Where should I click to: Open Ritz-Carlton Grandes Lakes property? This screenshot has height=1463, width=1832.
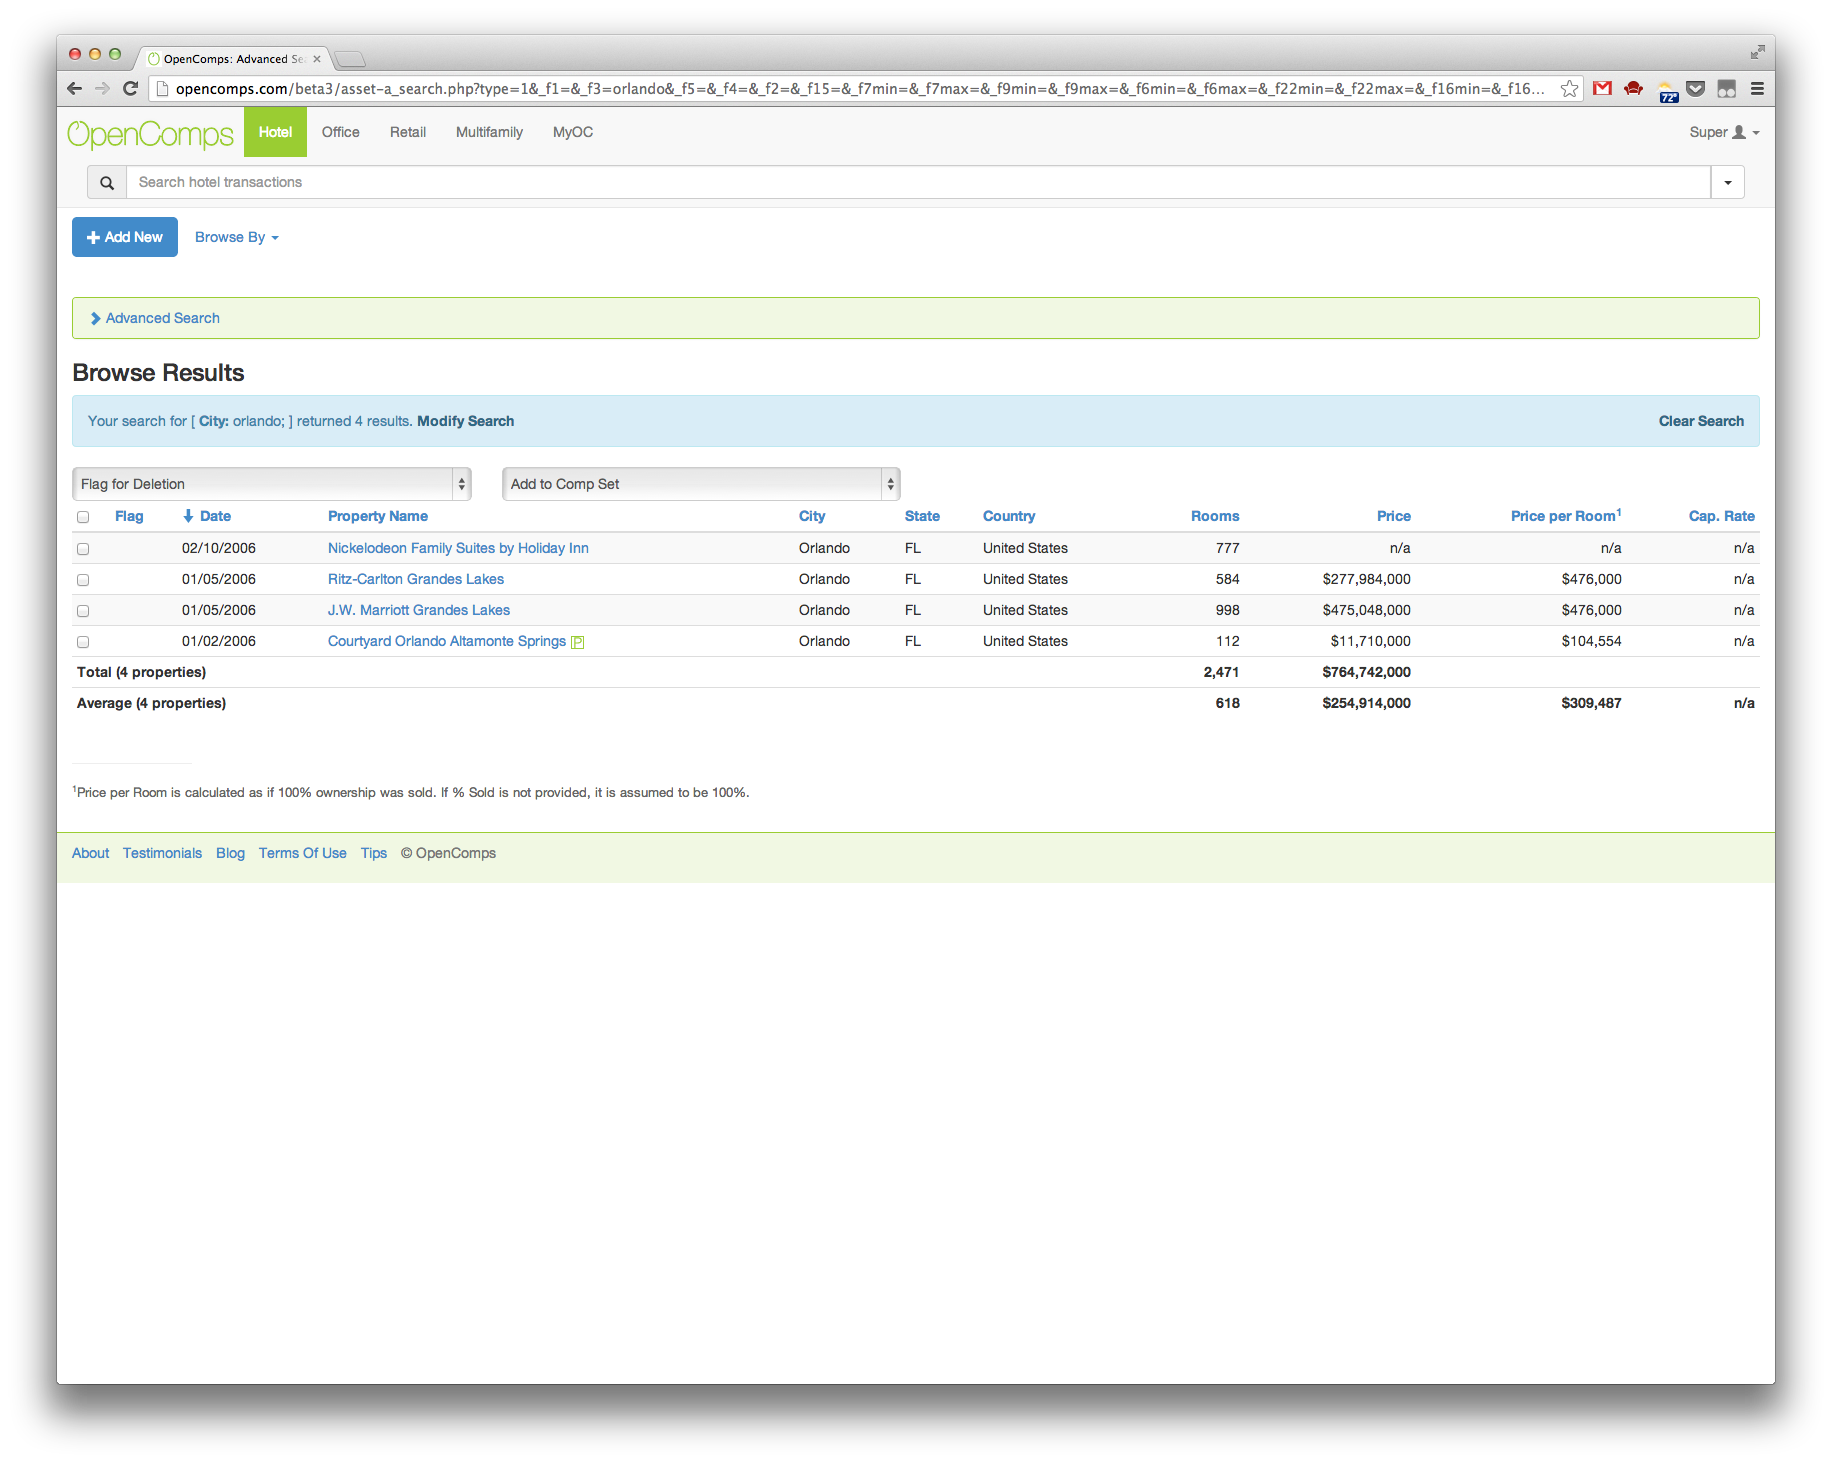tap(416, 579)
